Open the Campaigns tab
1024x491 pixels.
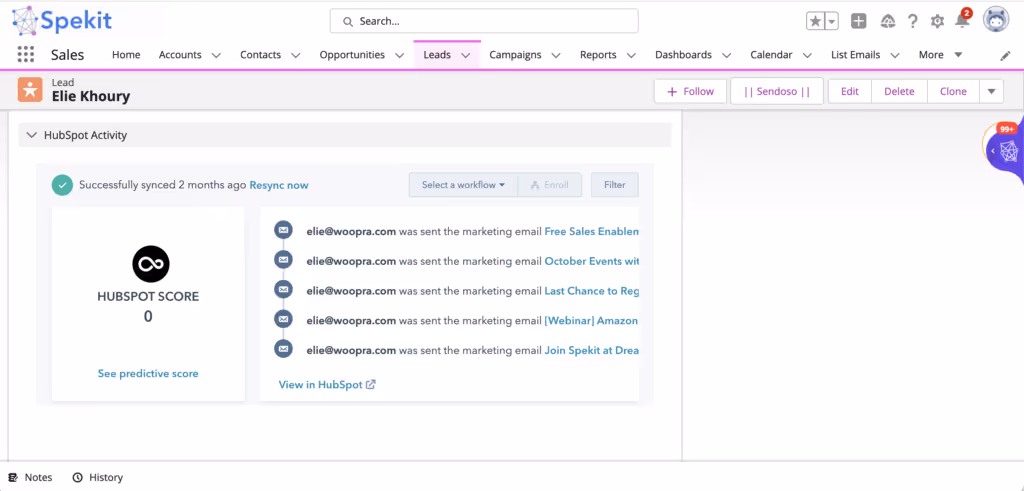(515, 55)
